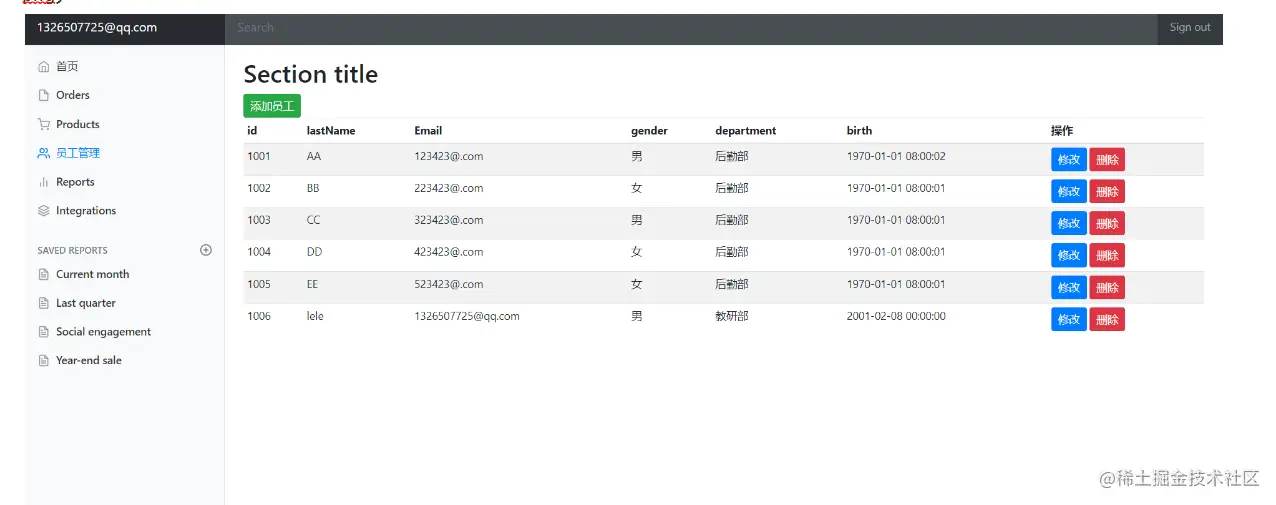
Task: Click 修改 for employee AA
Action: (1069, 160)
